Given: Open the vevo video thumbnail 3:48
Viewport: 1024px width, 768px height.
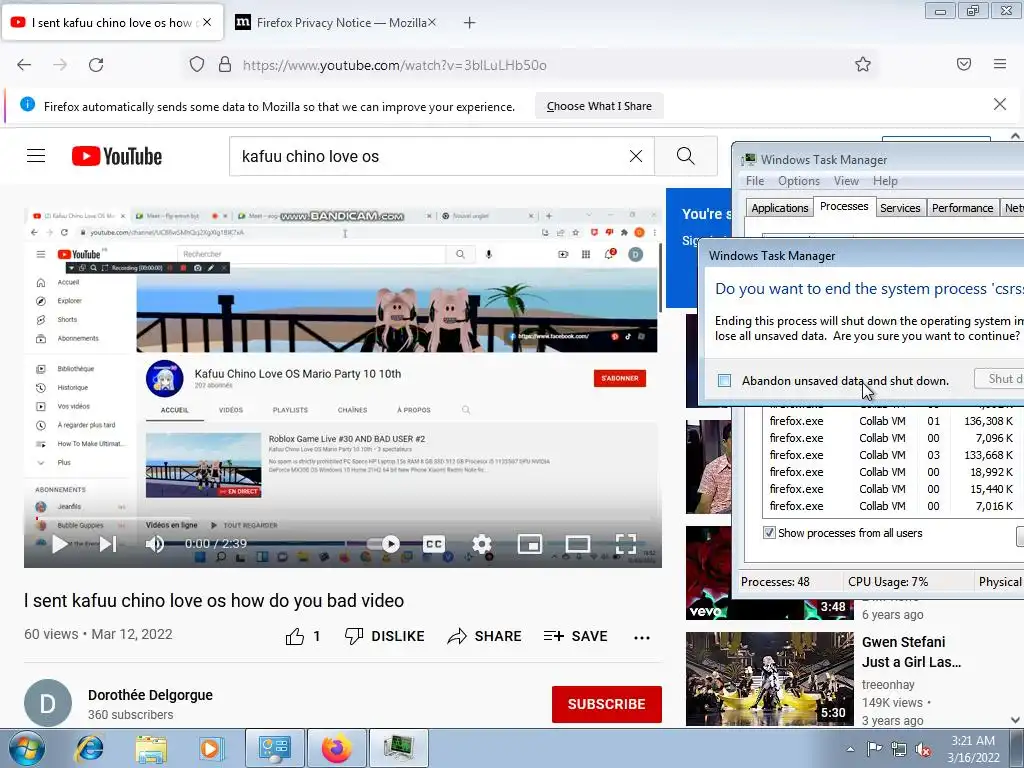Looking at the screenshot, I should [769, 573].
